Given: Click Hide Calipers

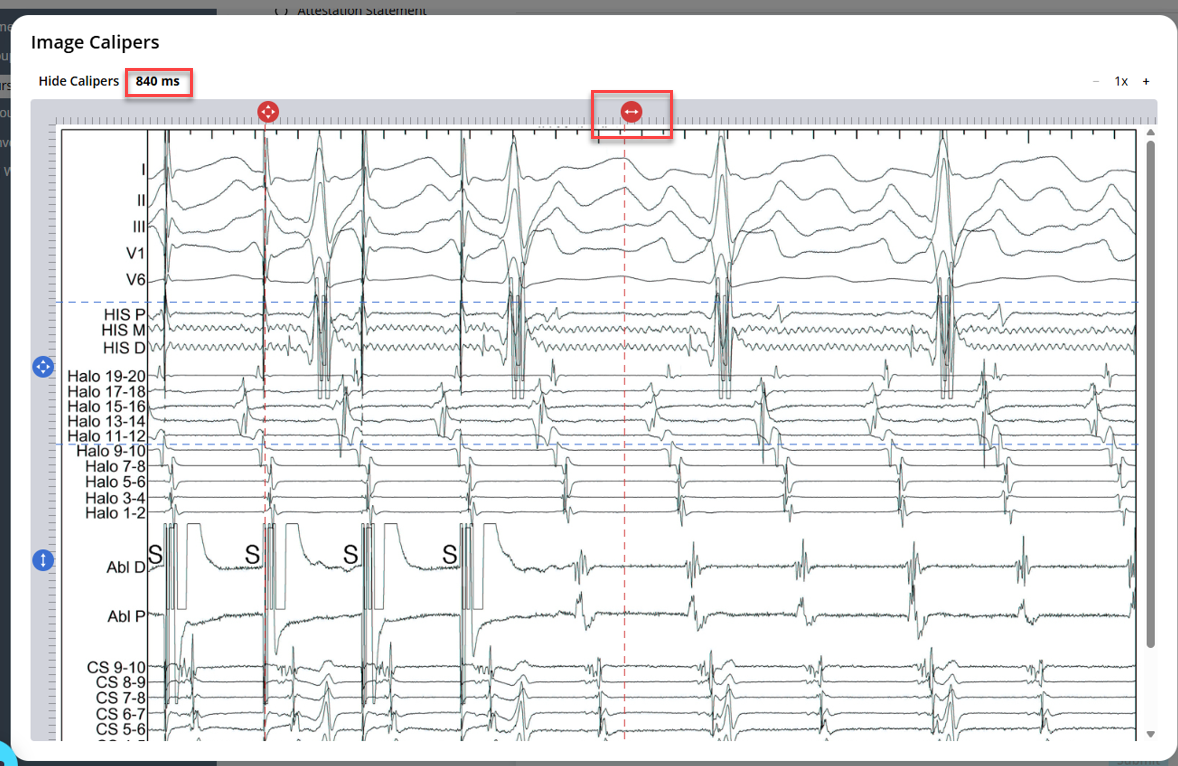Looking at the screenshot, I should tap(79, 81).
